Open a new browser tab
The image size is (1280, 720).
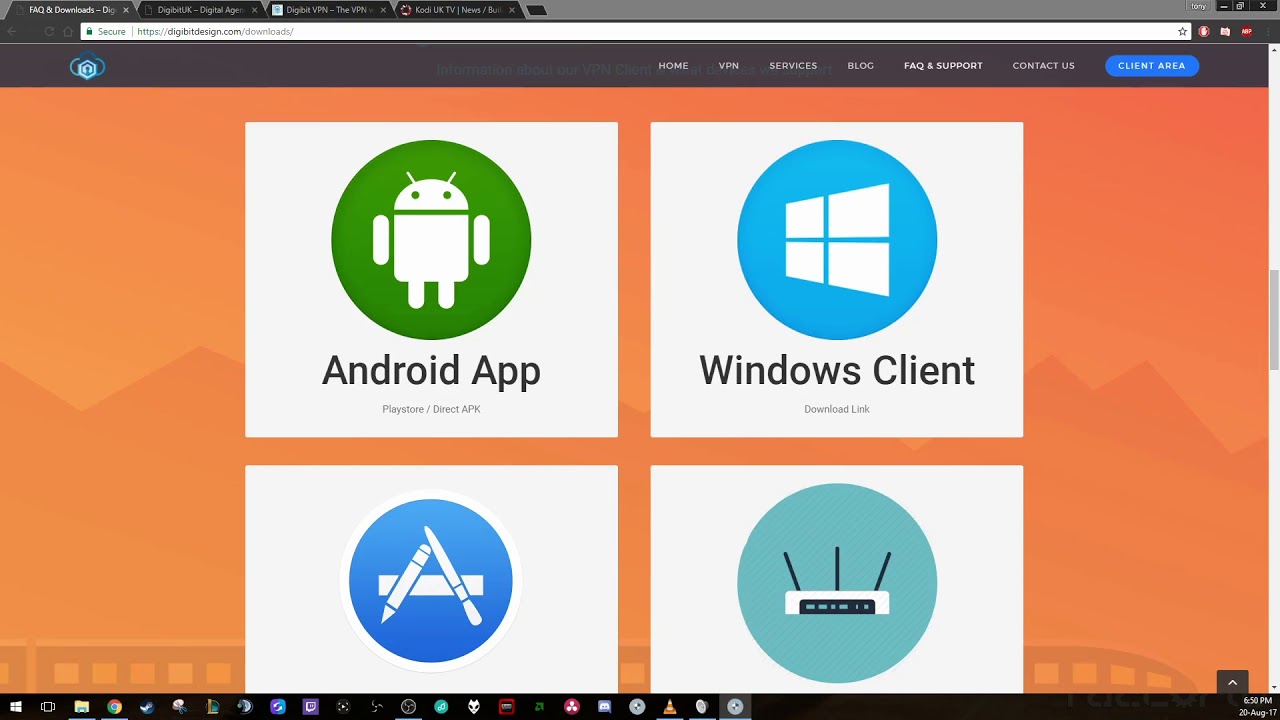pos(536,11)
